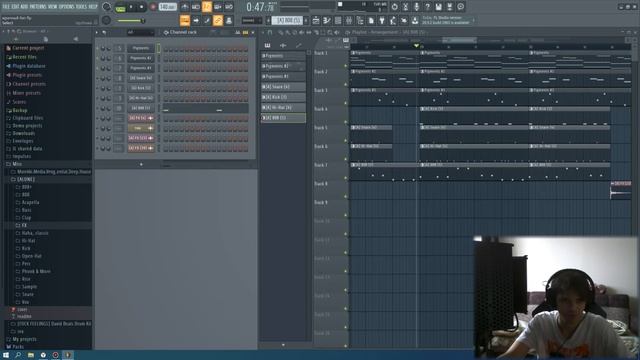Select the [A] 808 (1) channel button
The height and width of the screenshot is (360, 640).
pyautogui.click(x=141, y=108)
